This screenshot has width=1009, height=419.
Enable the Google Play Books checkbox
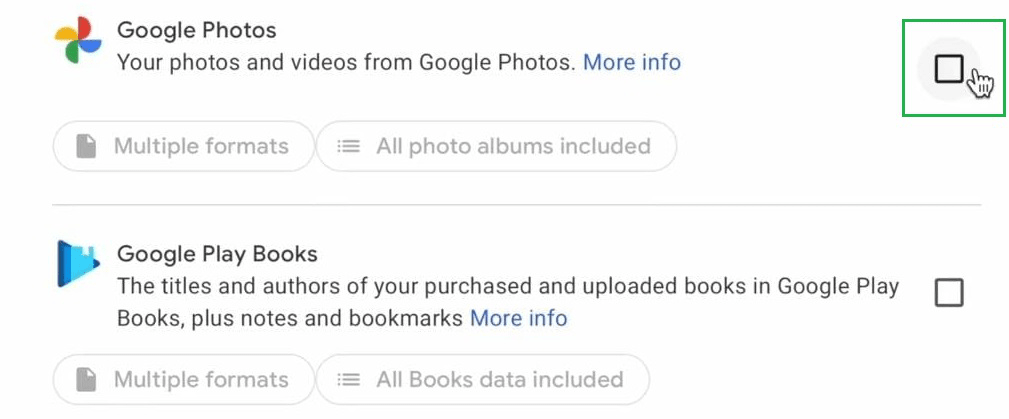pos(948,293)
